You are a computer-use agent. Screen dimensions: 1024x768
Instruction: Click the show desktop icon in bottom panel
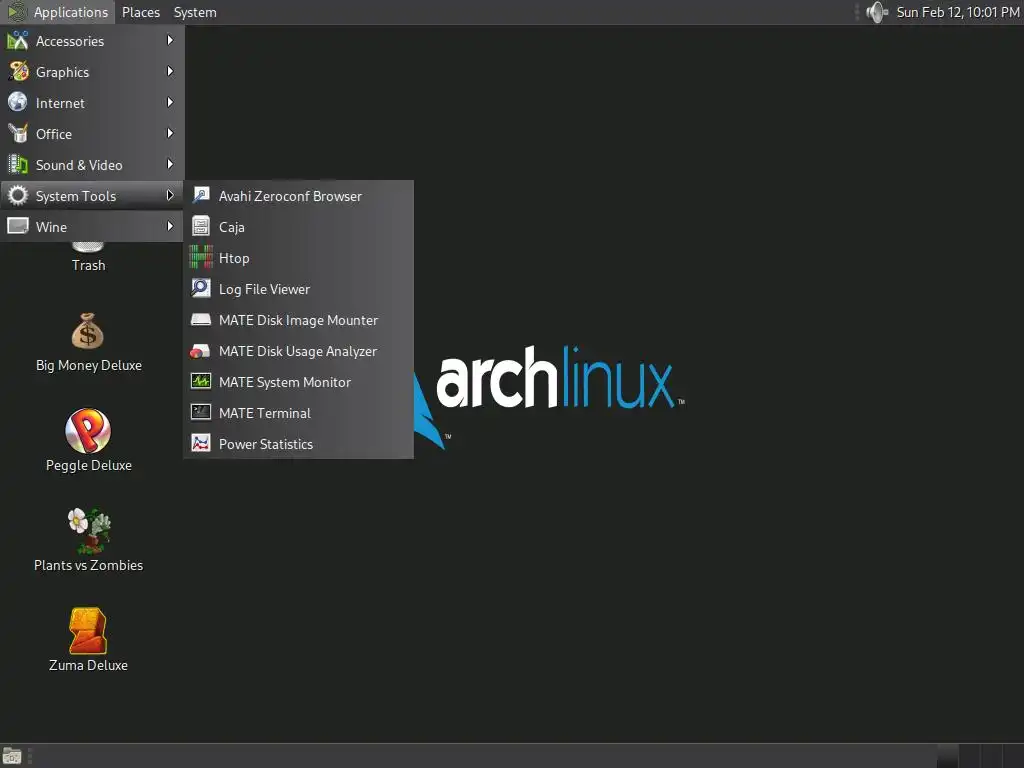coord(12,756)
